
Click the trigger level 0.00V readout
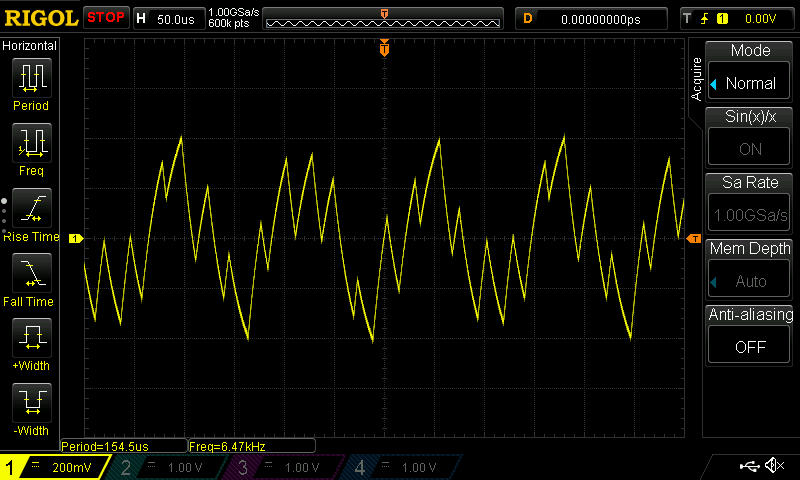point(760,19)
